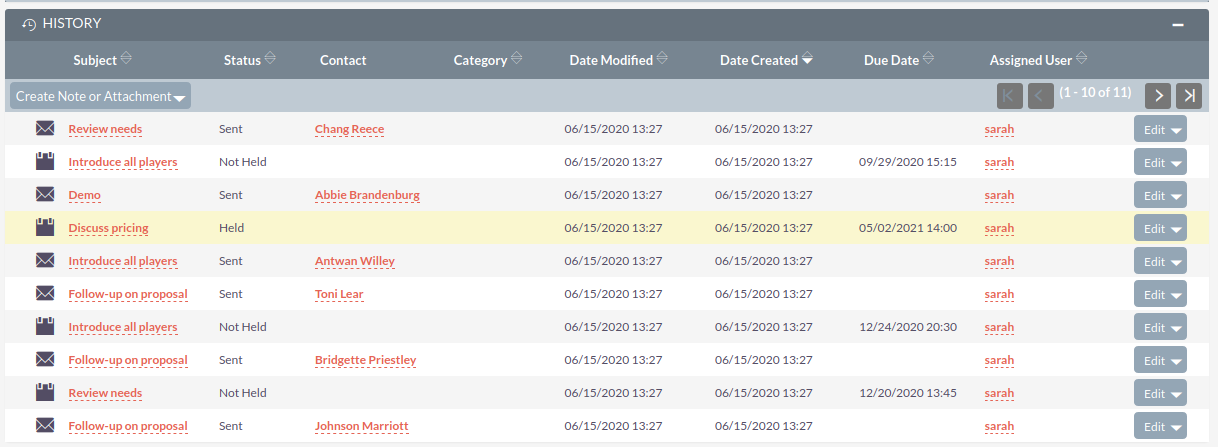Click the email icon in Antwan Willey's row
1218x447 pixels.
pos(45,260)
